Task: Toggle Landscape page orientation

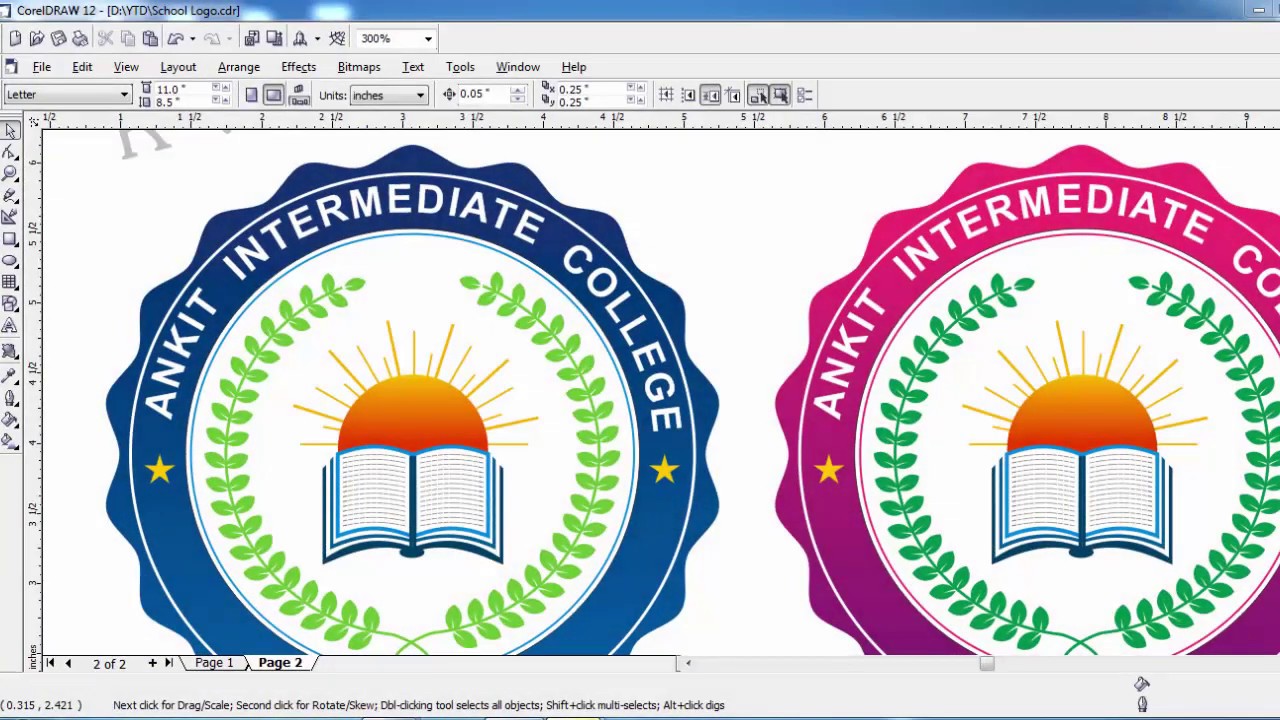Action: tap(274, 95)
